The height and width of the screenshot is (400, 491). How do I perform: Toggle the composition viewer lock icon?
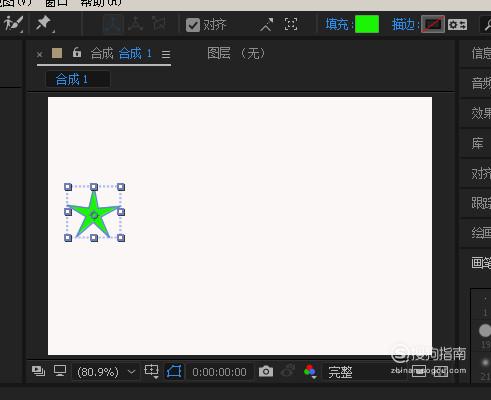[x=77, y=52]
